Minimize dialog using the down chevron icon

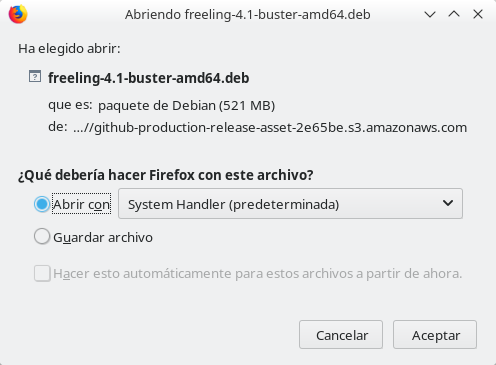coord(430,14)
